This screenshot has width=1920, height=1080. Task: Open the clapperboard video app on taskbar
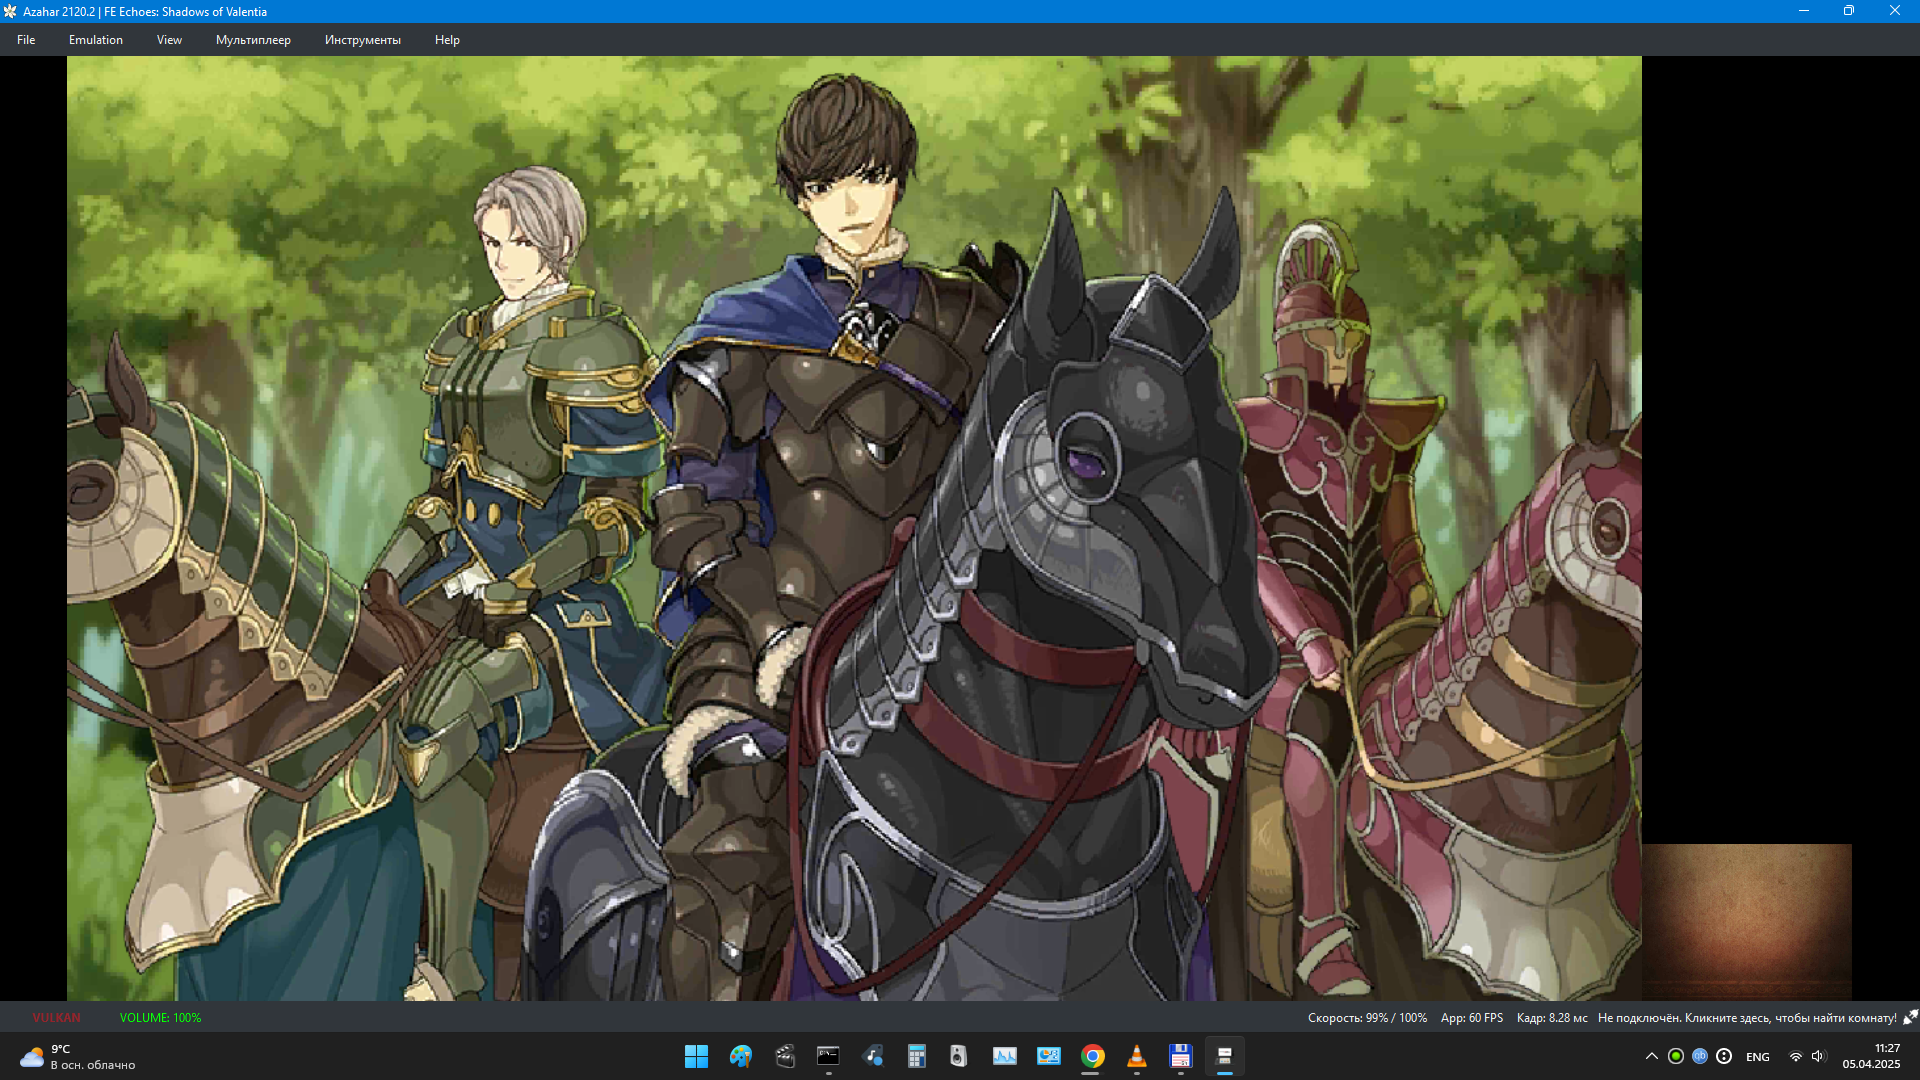pos(784,1056)
